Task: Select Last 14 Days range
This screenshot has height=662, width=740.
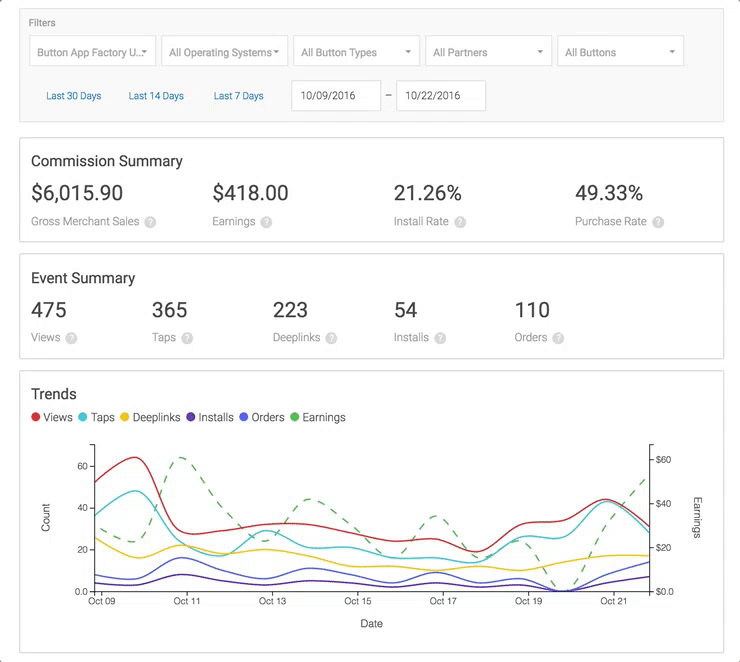Action: [156, 96]
